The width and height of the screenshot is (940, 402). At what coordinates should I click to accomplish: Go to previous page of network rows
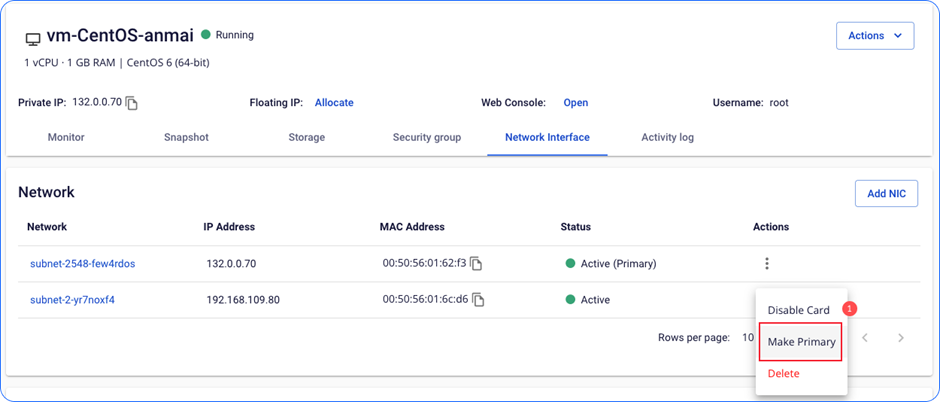coord(865,338)
